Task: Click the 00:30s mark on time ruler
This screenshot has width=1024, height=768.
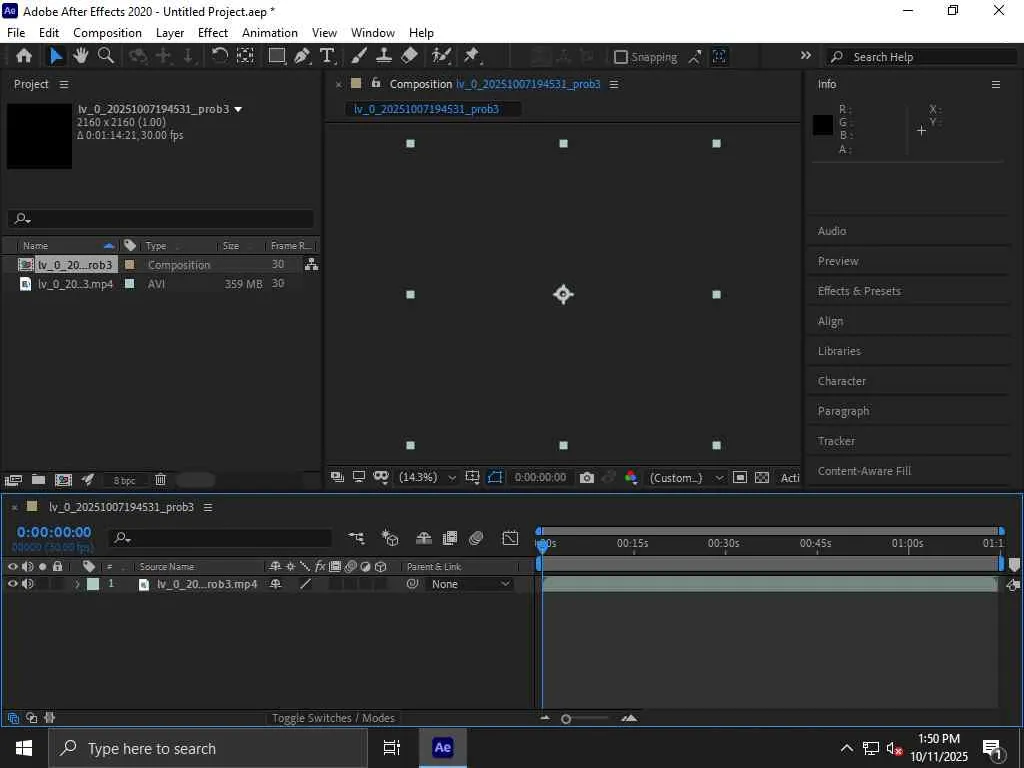Action: pos(724,543)
